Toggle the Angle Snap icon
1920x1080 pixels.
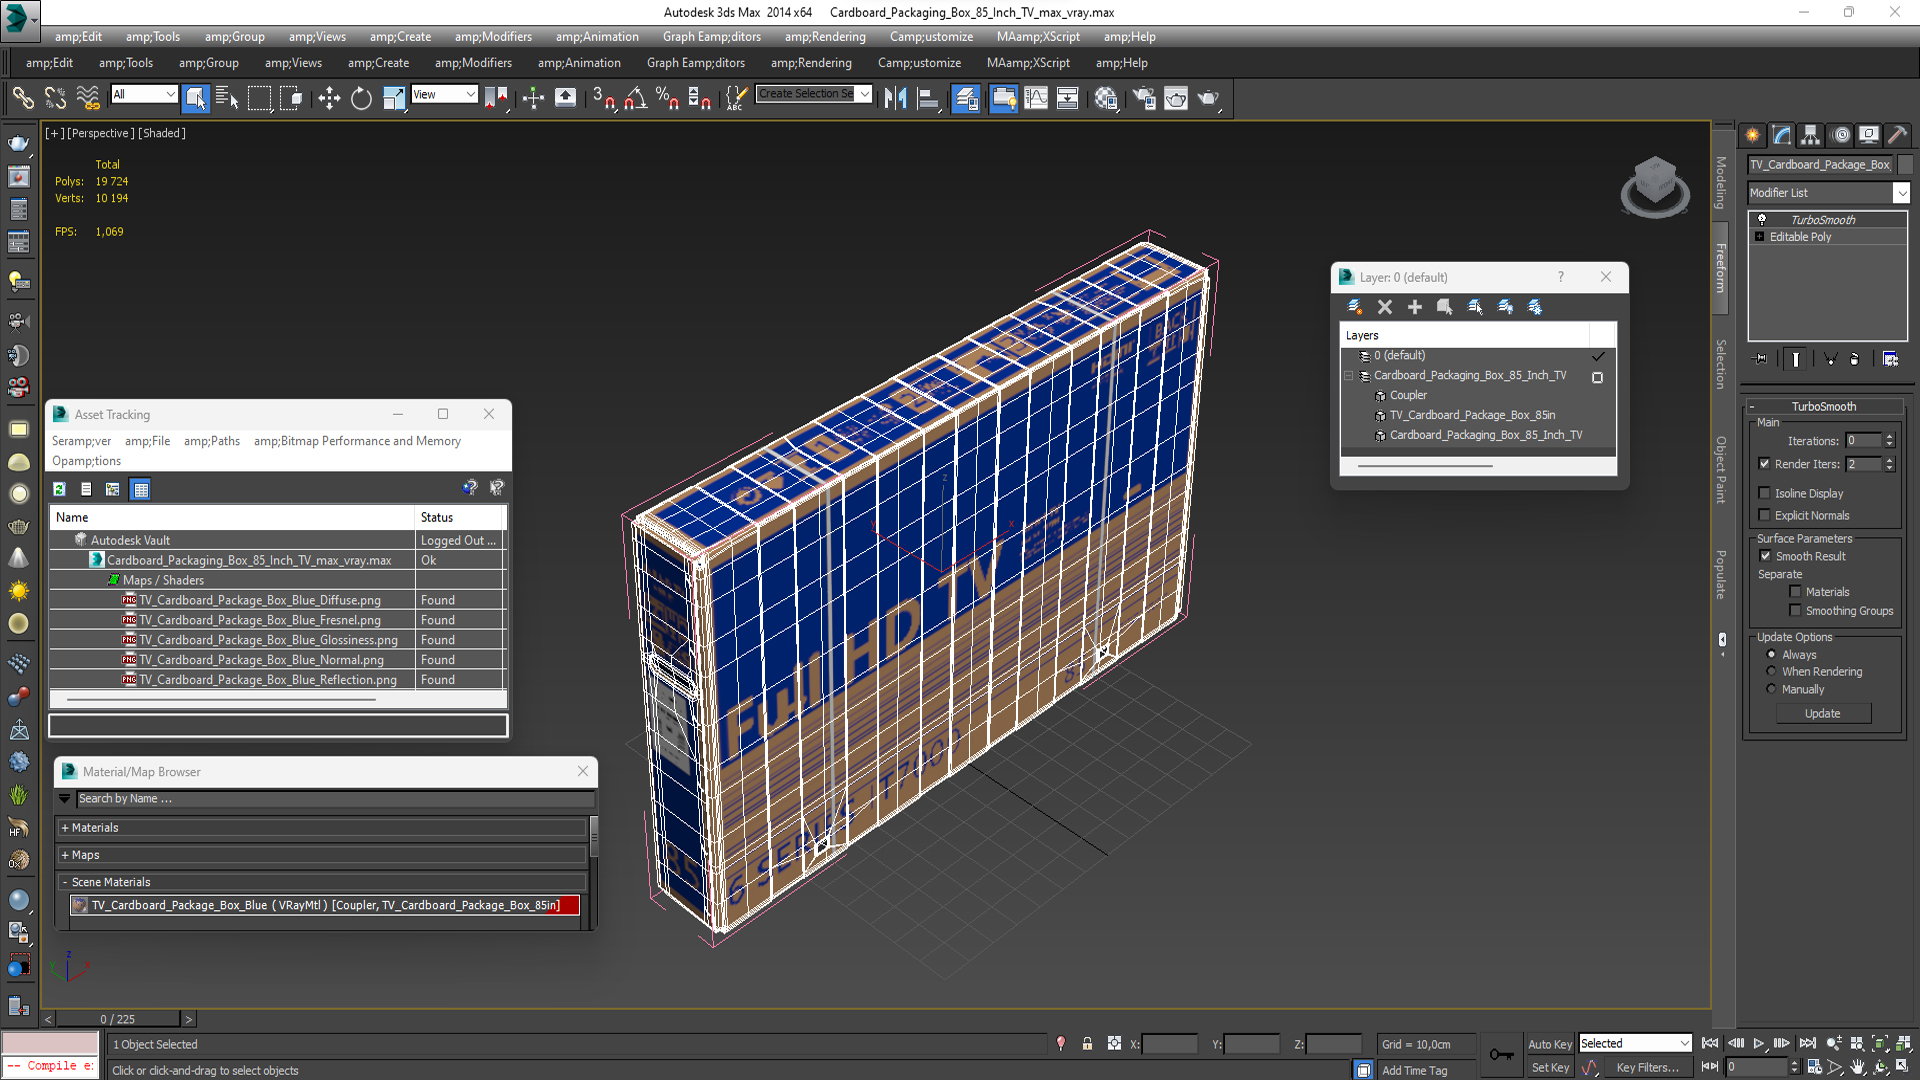pyautogui.click(x=636, y=98)
